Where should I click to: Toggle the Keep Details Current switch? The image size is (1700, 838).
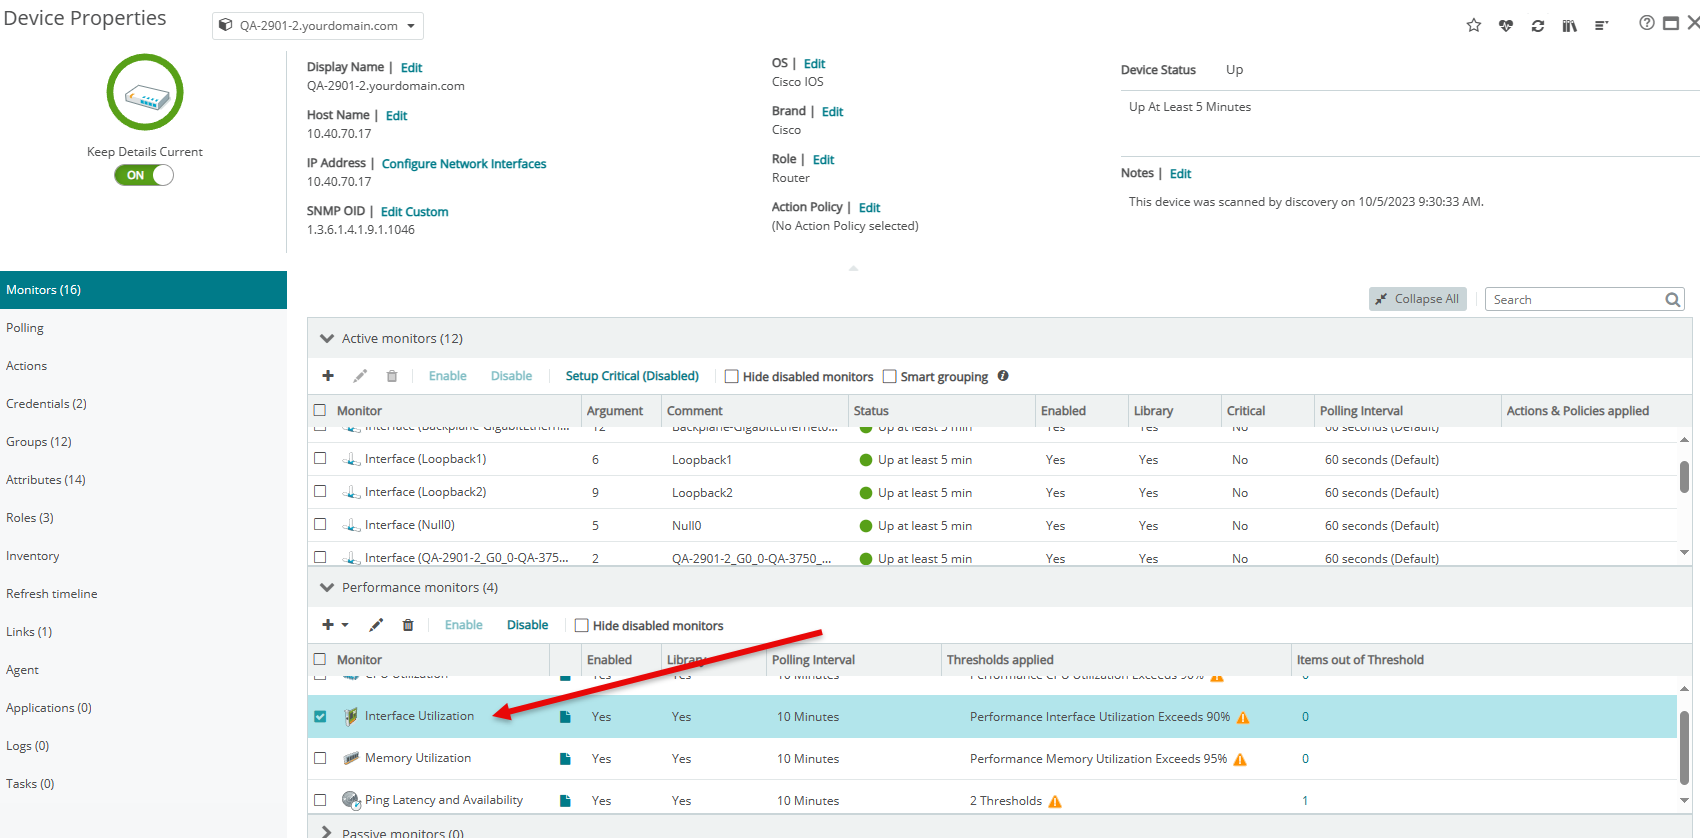click(144, 175)
